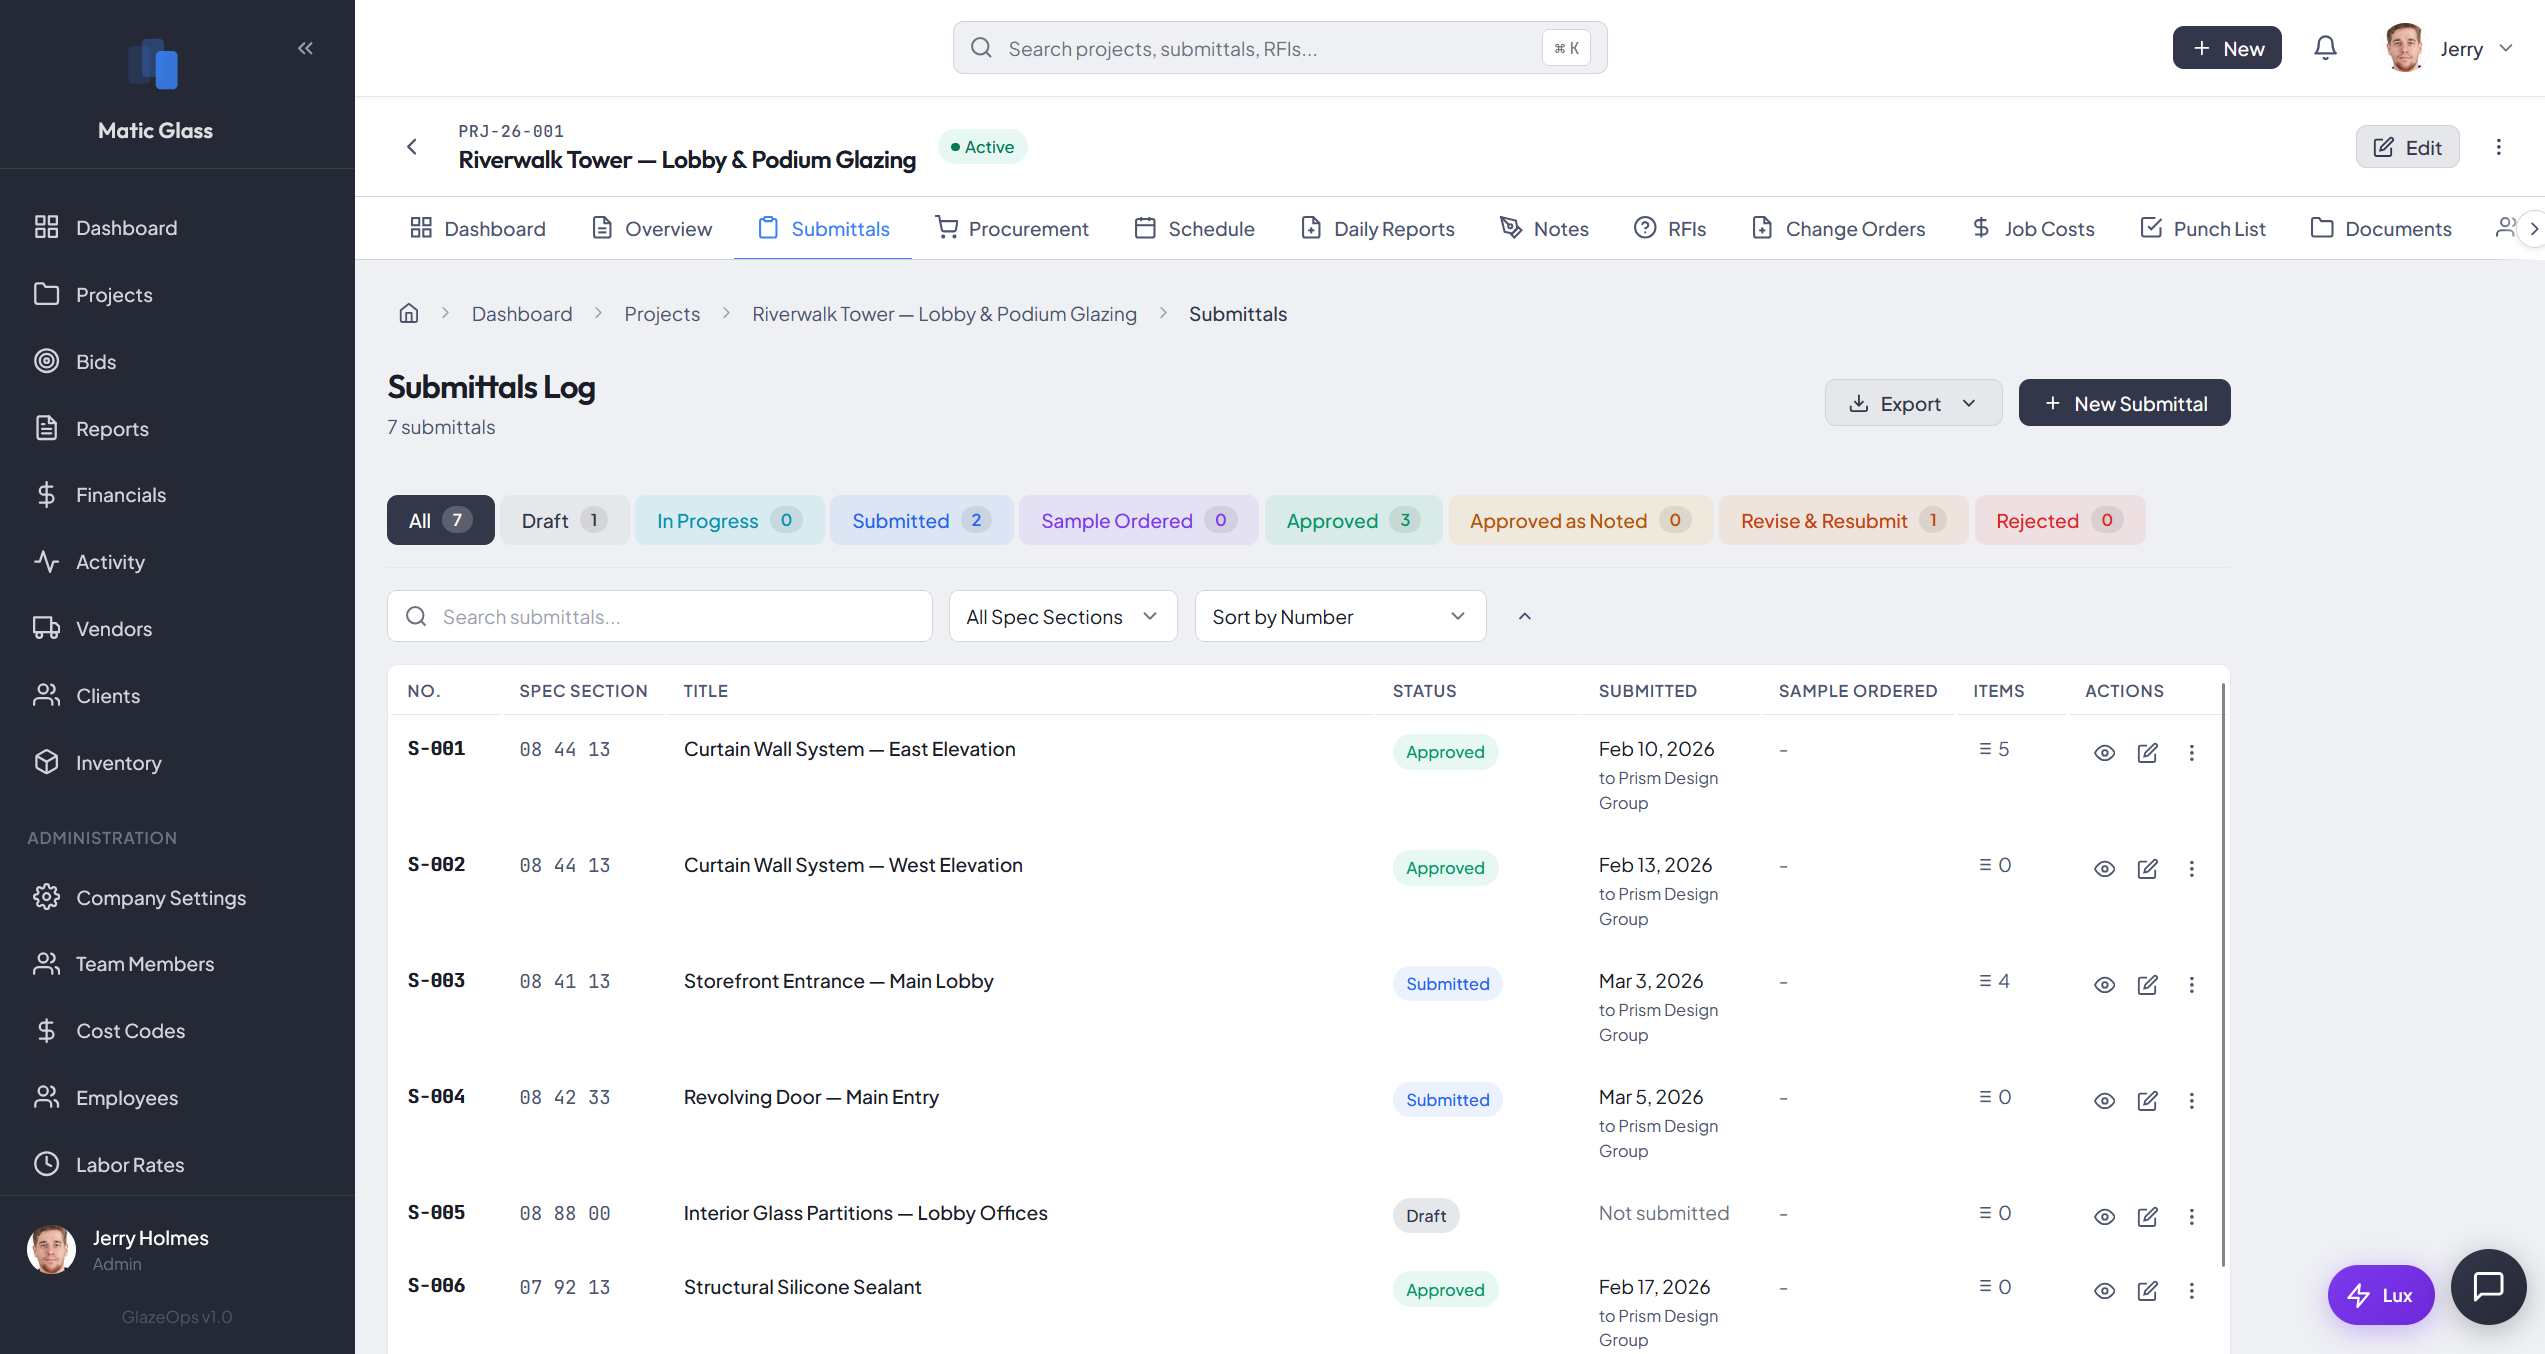This screenshot has height=1354, width=2545.
Task: Collapse the sidebar with the double-chevron
Action: 305,47
